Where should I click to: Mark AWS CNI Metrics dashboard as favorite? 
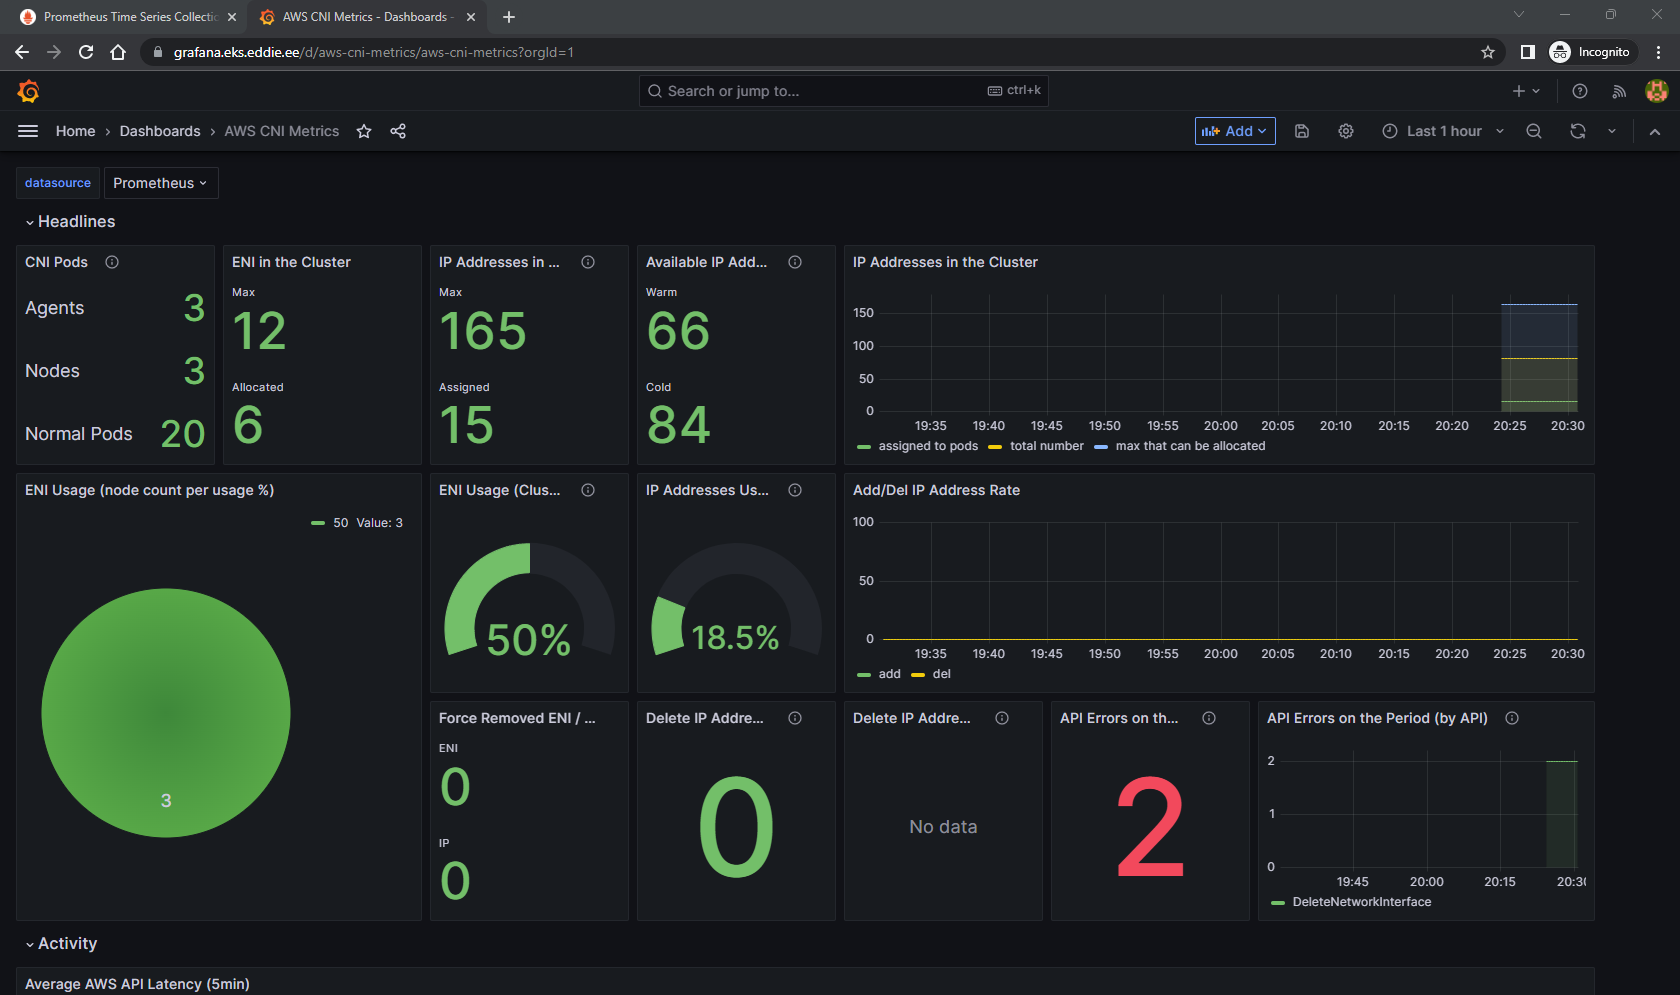pyautogui.click(x=364, y=131)
